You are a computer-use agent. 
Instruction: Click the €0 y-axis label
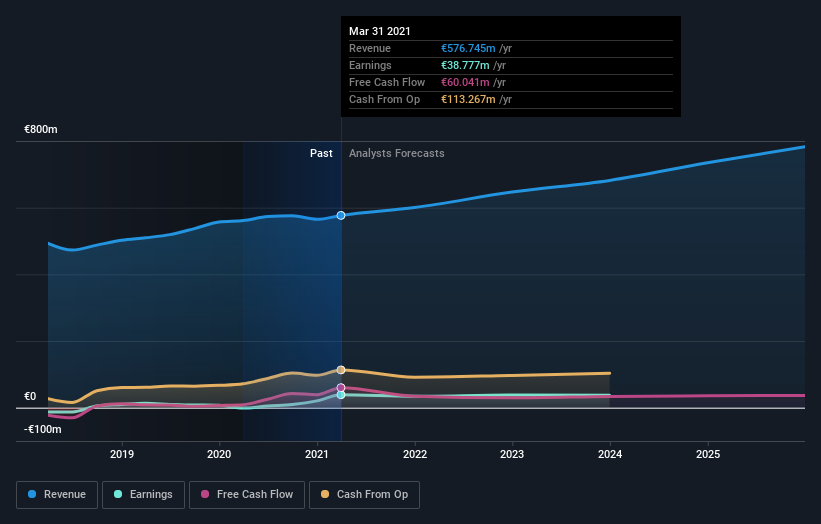click(x=30, y=396)
